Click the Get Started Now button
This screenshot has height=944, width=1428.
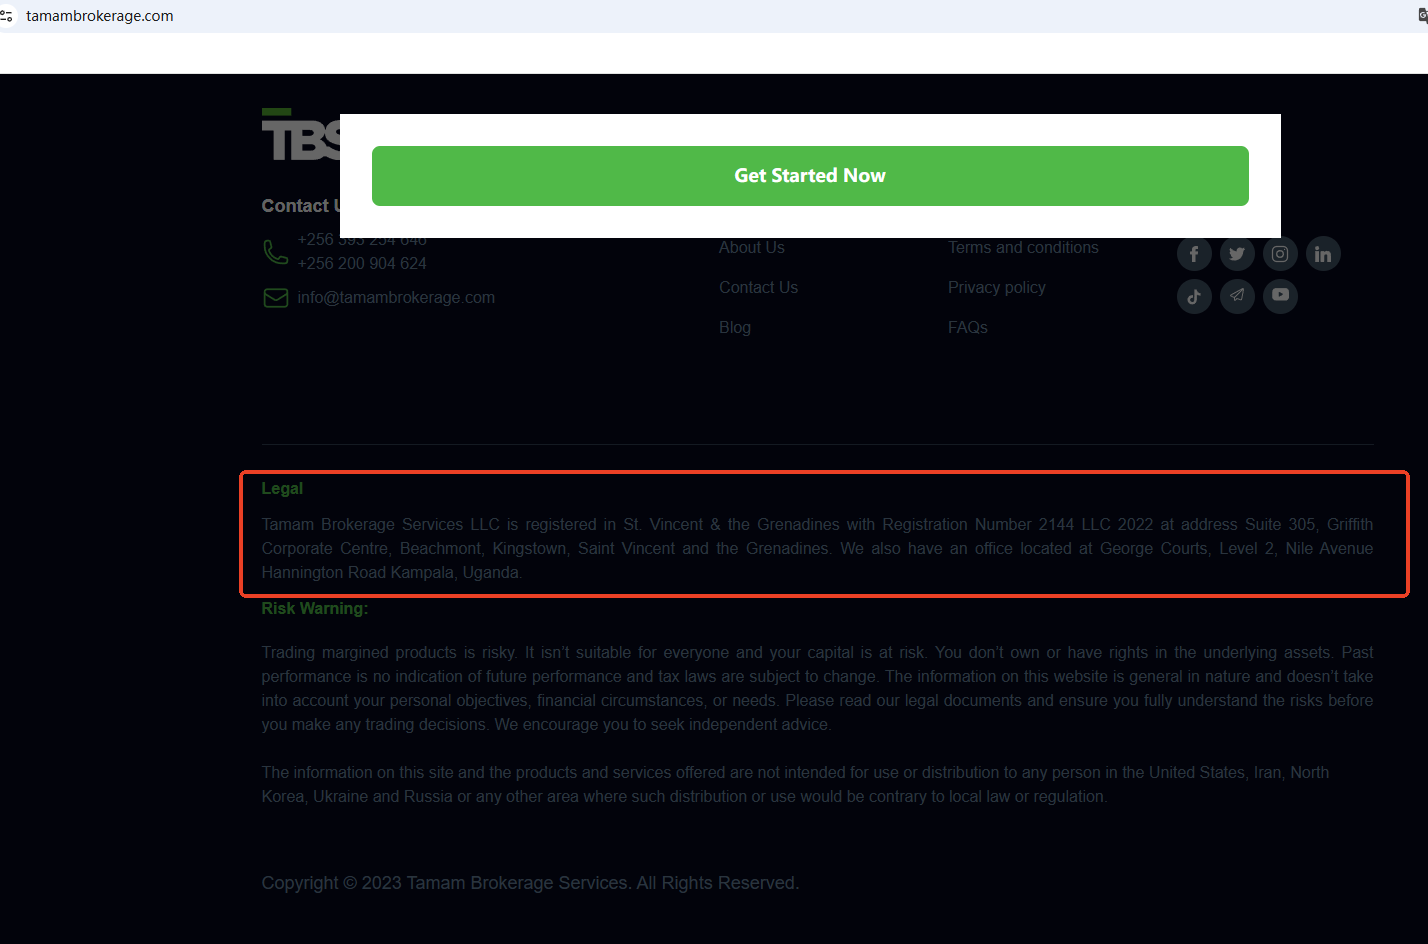810,176
